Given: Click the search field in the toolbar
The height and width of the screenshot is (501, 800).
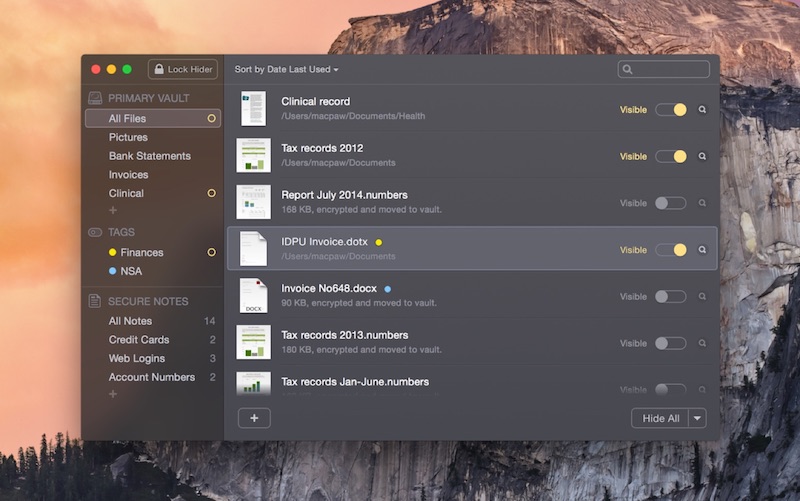Looking at the screenshot, I should click(x=664, y=70).
